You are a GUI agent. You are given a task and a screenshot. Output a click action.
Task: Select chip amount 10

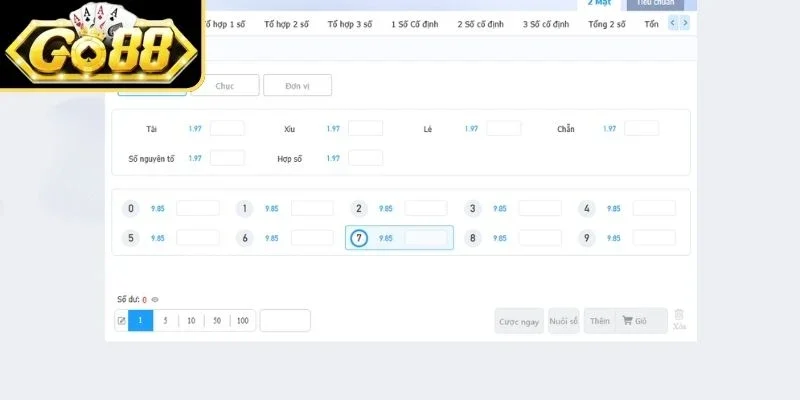coord(191,321)
